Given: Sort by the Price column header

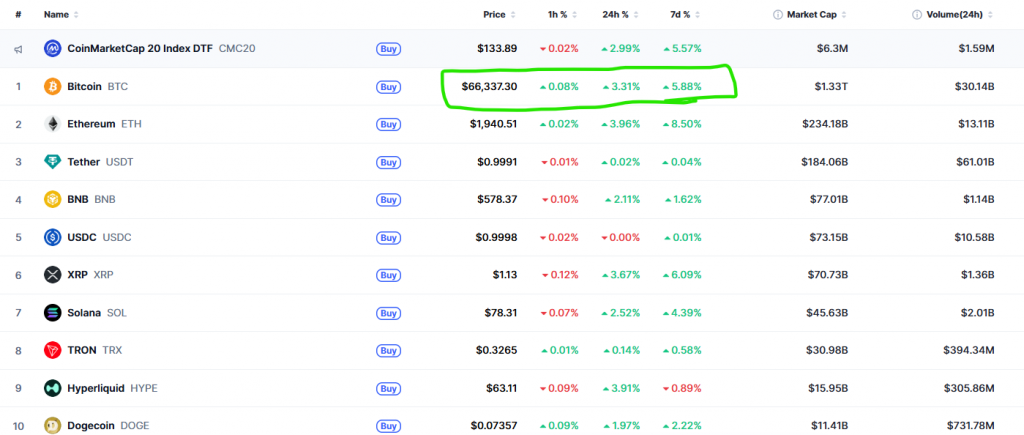Looking at the screenshot, I should click(x=500, y=14).
